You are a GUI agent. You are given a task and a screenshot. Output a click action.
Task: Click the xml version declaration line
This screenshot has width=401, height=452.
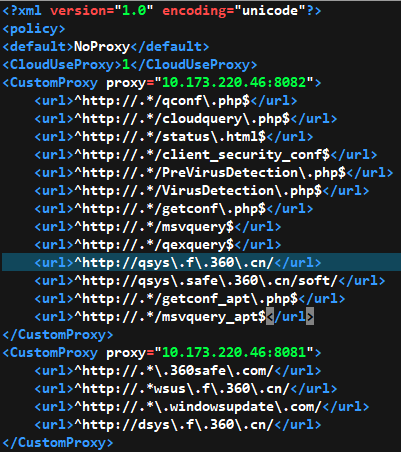pyautogui.click(x=162, y=11)
